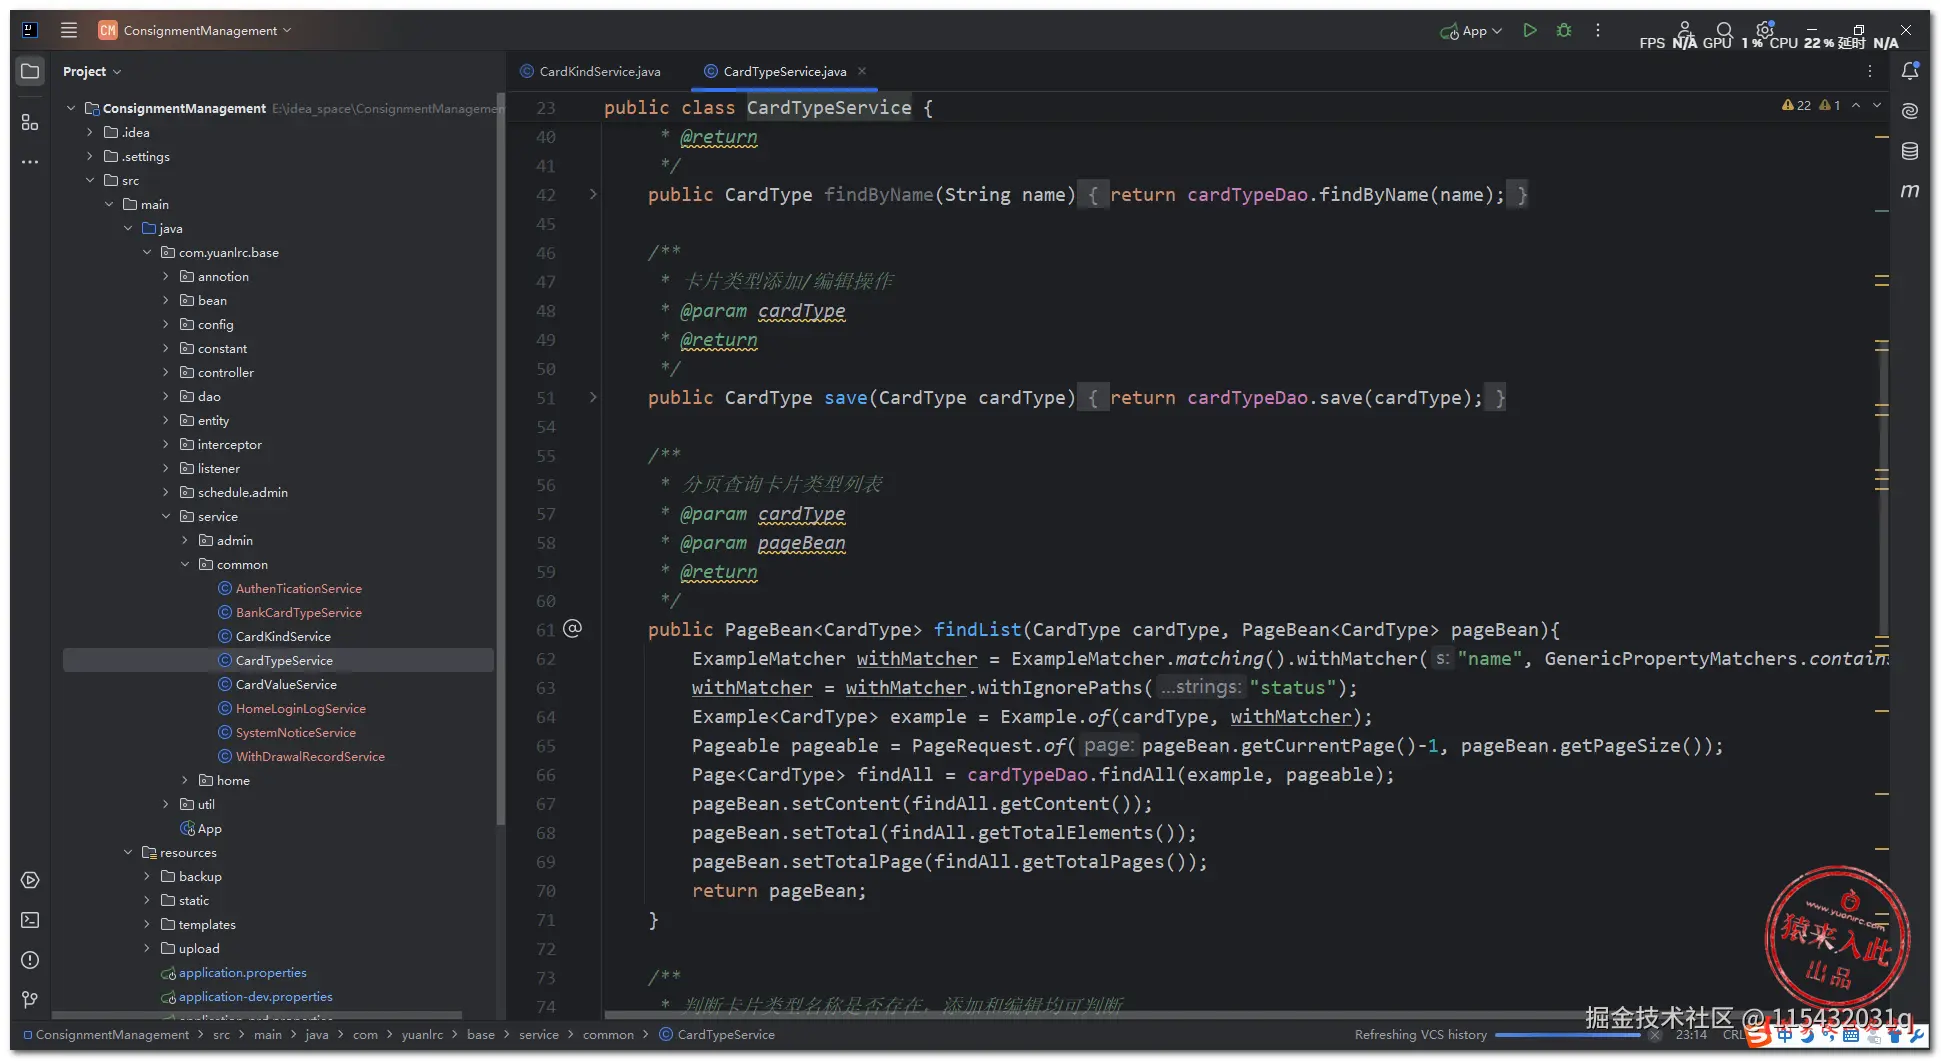This screenshot has height=1061, width=1941.
Task: Expand the .idea folder
Action: (90, 132)
